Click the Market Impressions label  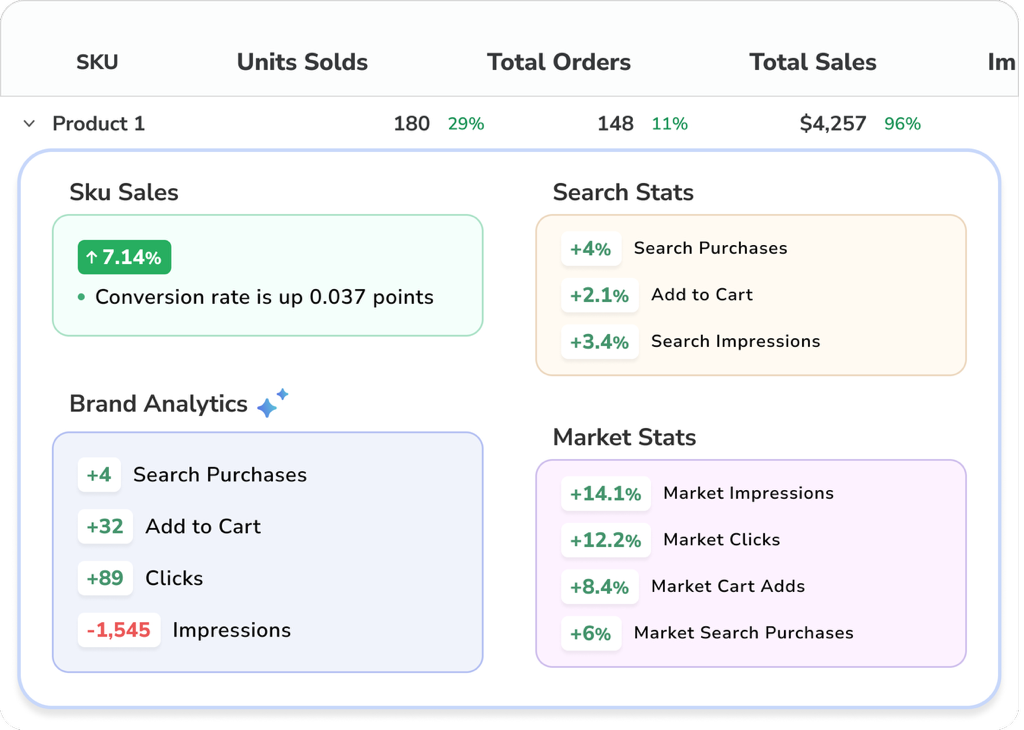748,493
